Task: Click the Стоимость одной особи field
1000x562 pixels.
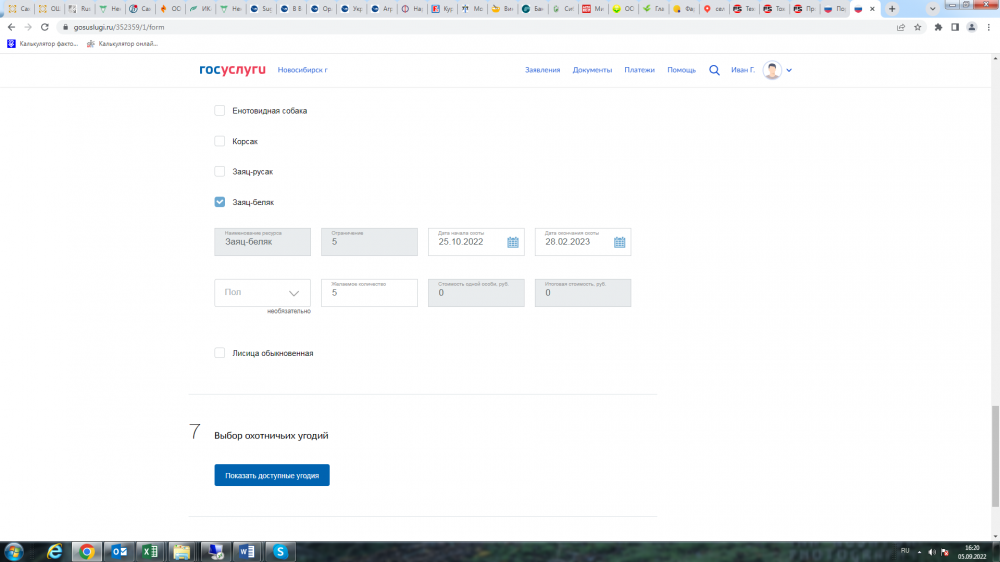Action: (x=476, y=293)
